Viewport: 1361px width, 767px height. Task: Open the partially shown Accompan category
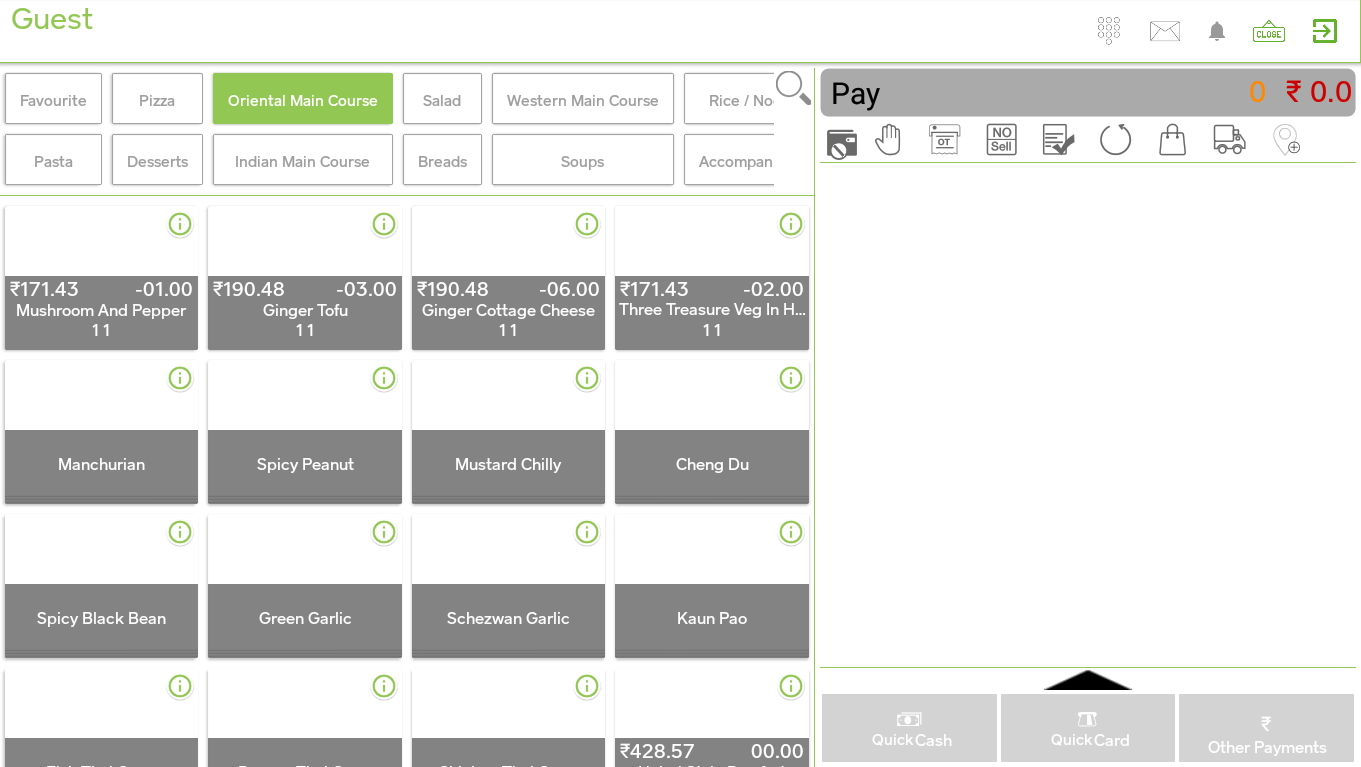tap(729, 161)
